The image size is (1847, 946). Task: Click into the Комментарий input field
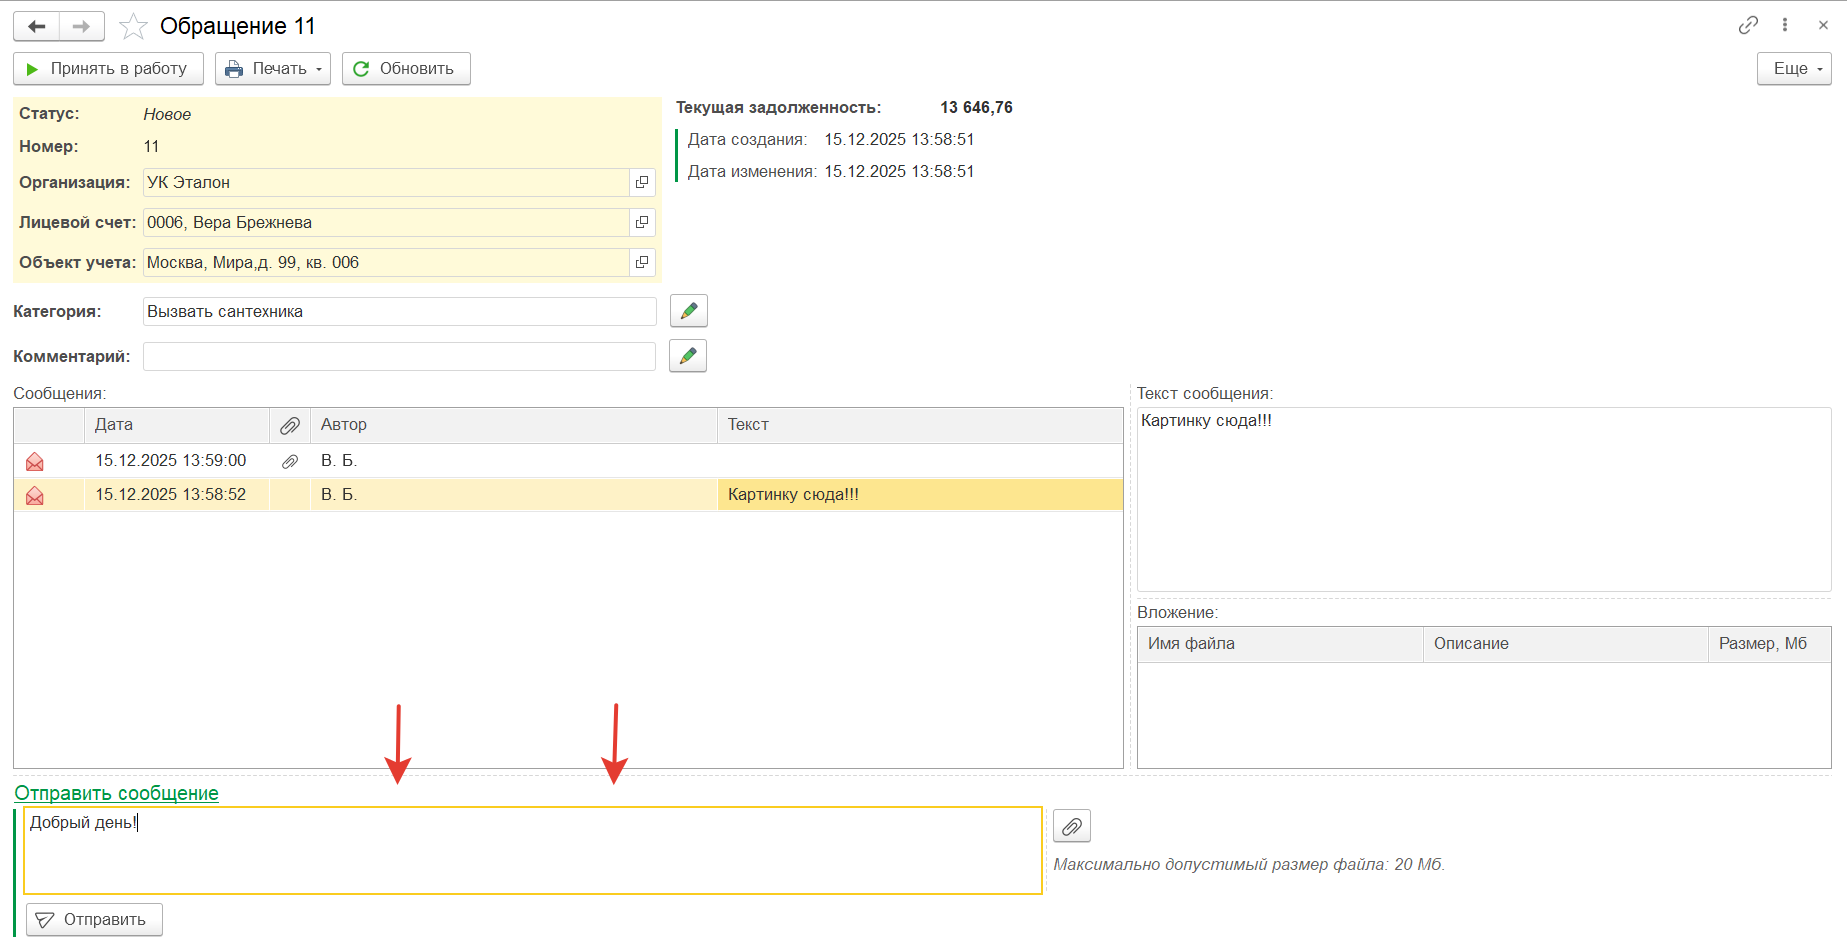click(398, 356)
